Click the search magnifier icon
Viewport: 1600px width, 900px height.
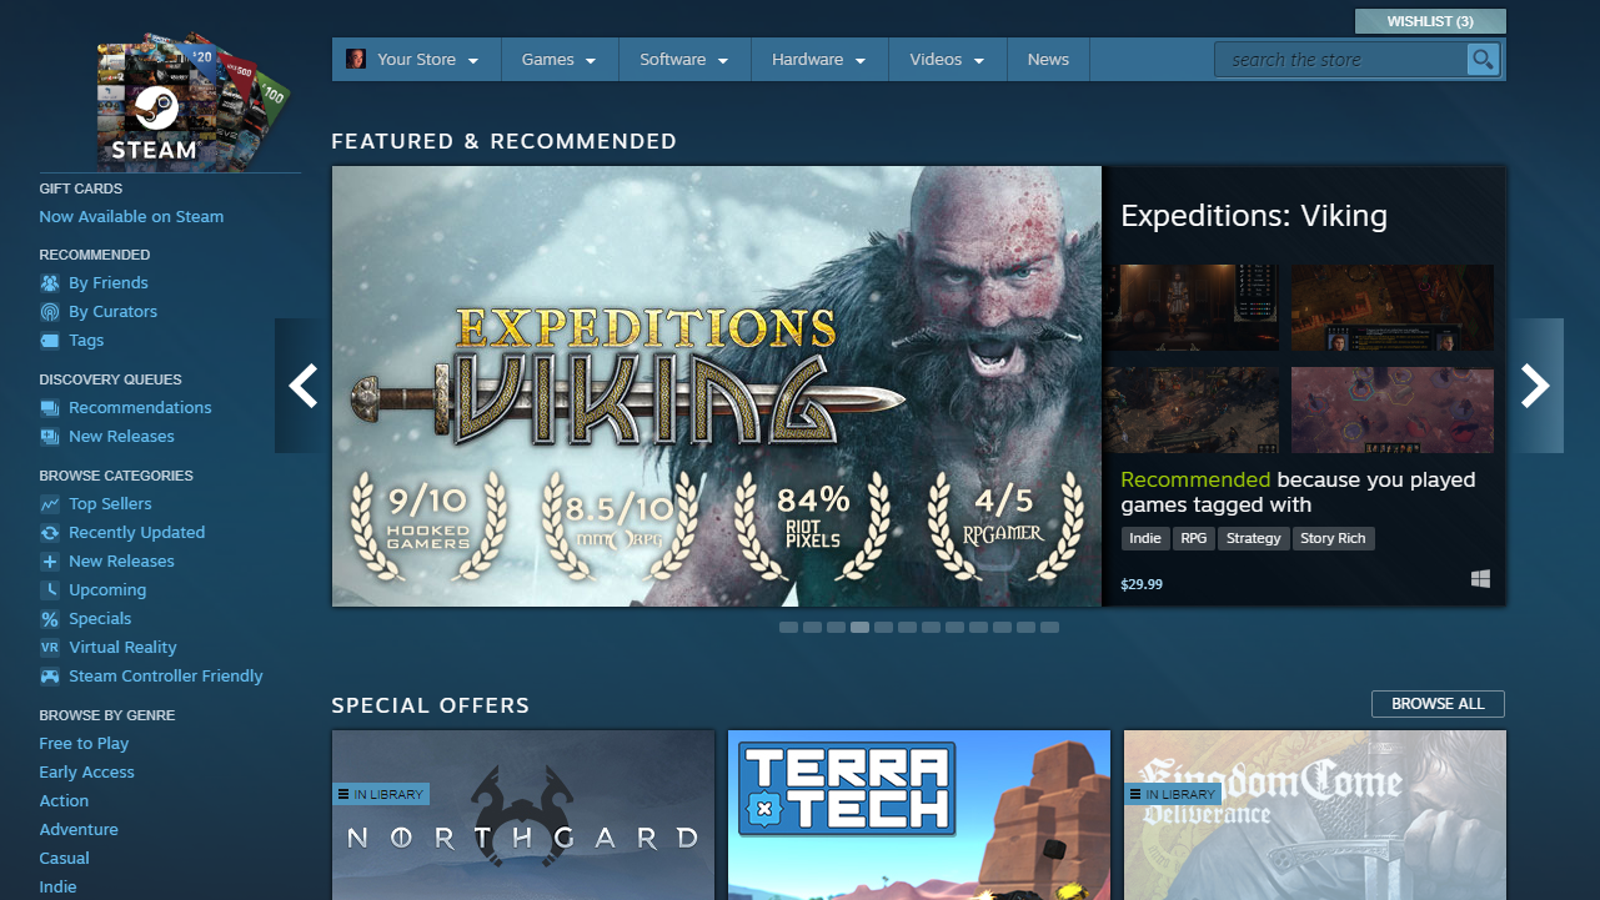pyautogui.click(x=1483, y=60)
